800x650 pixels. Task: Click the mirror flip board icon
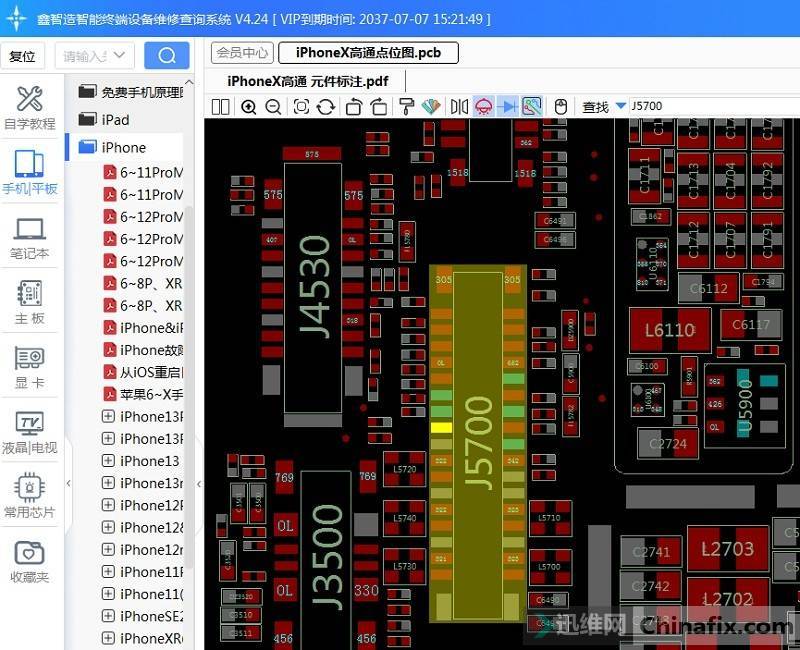(459, 107)
